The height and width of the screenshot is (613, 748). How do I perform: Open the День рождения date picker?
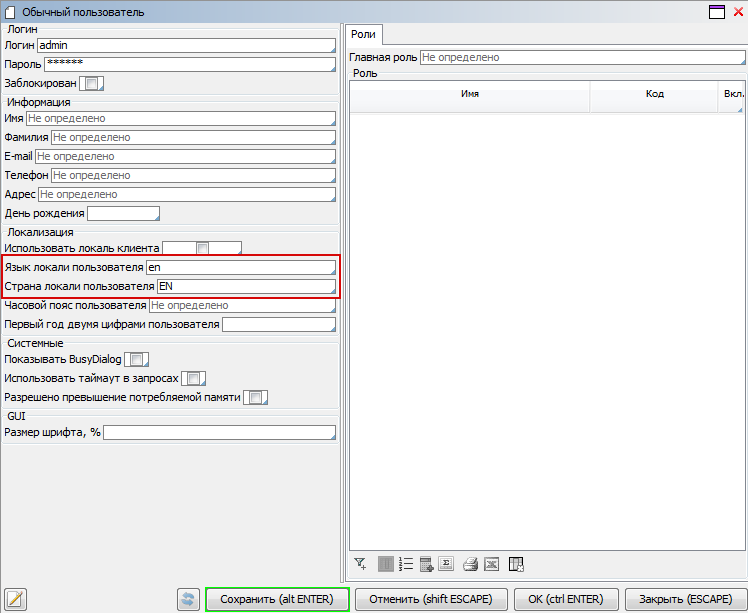click(124, 213)
